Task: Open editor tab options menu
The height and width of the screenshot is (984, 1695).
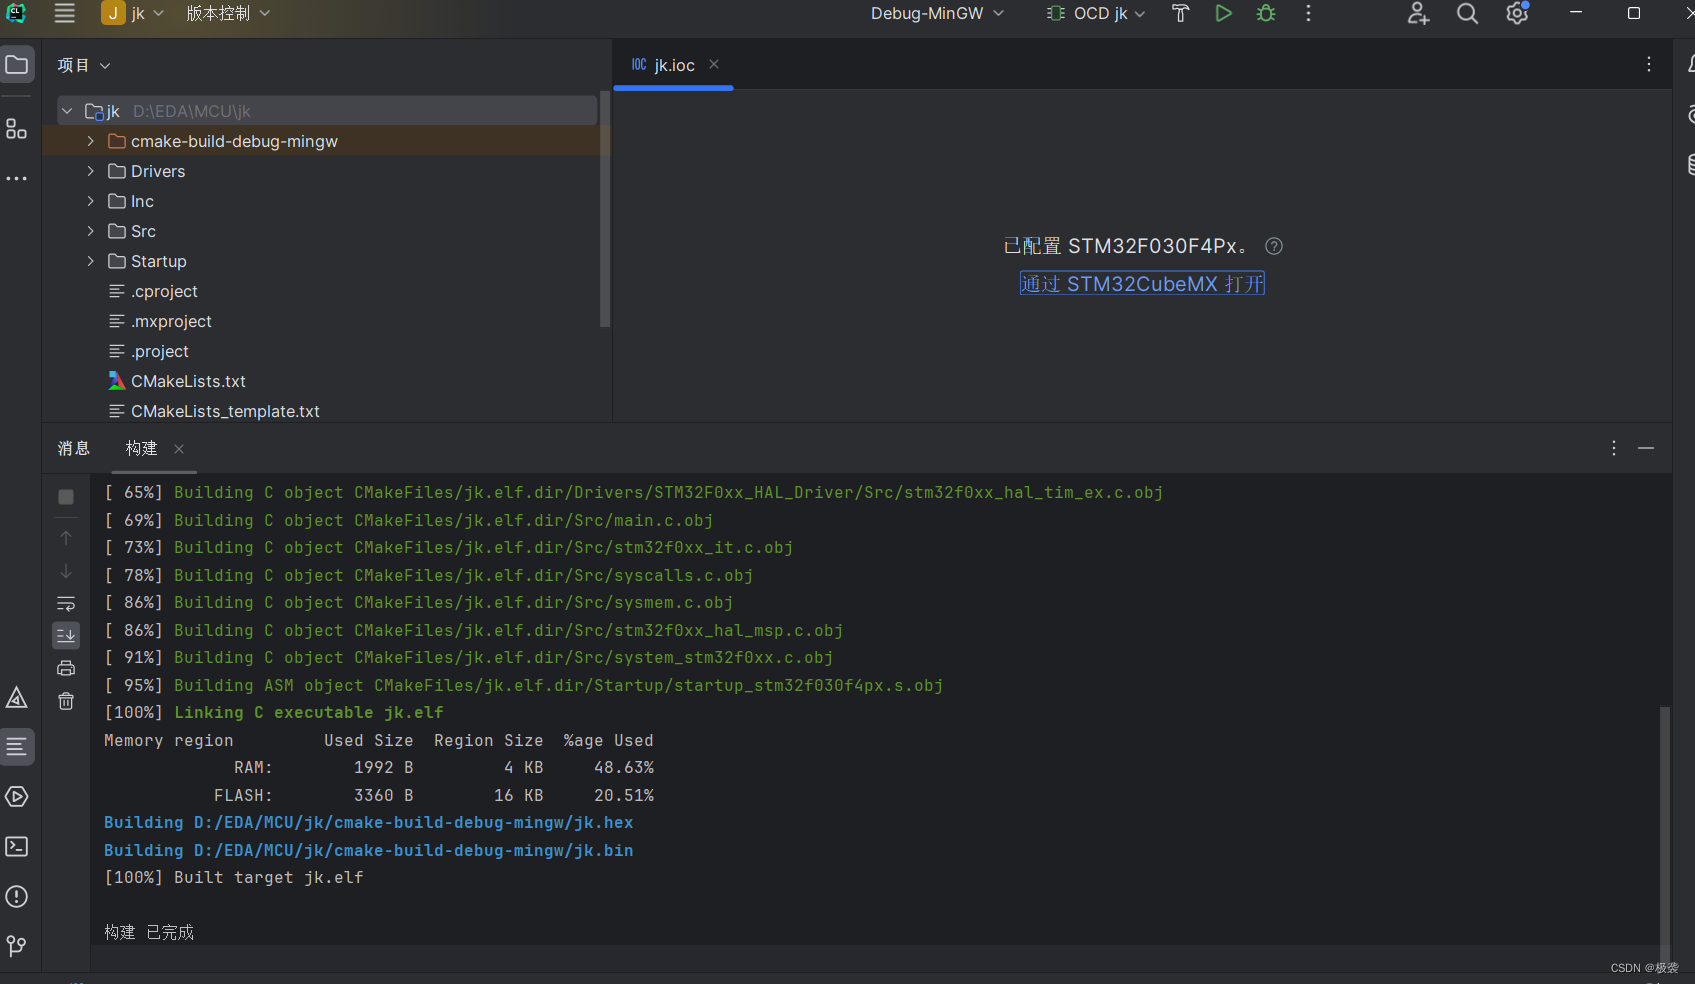Action: click(x=1649, y=64)
